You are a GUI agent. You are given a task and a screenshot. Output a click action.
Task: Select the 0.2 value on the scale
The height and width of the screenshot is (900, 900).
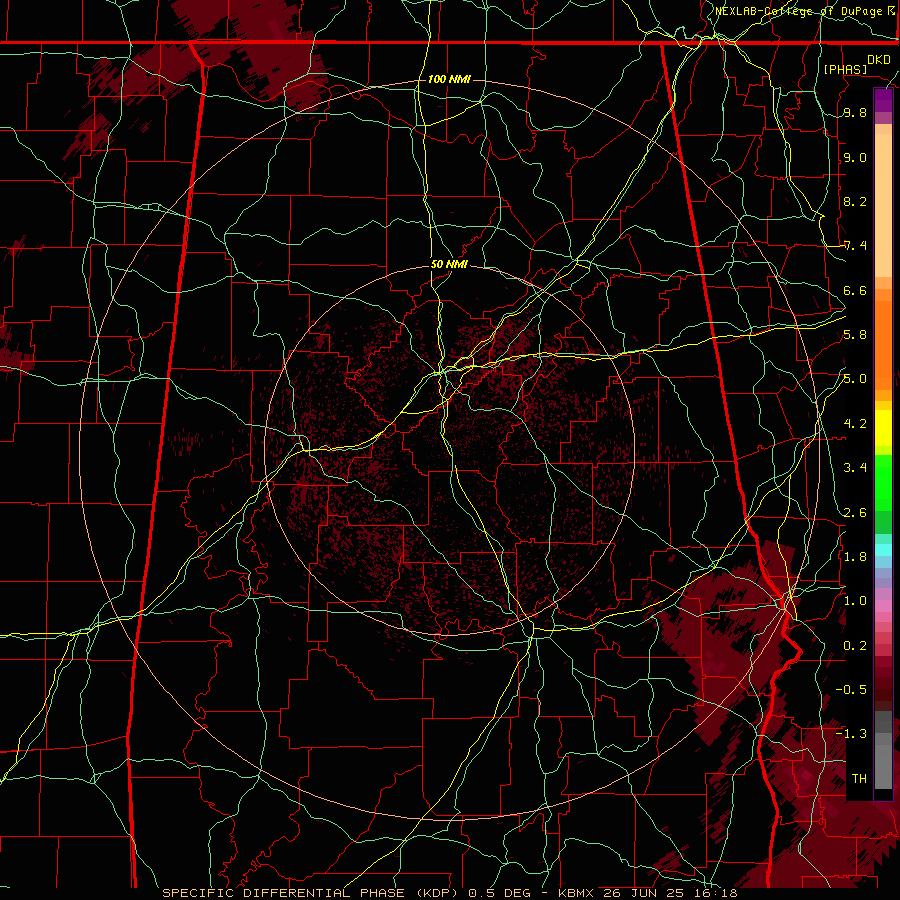[x=855, y=645]
